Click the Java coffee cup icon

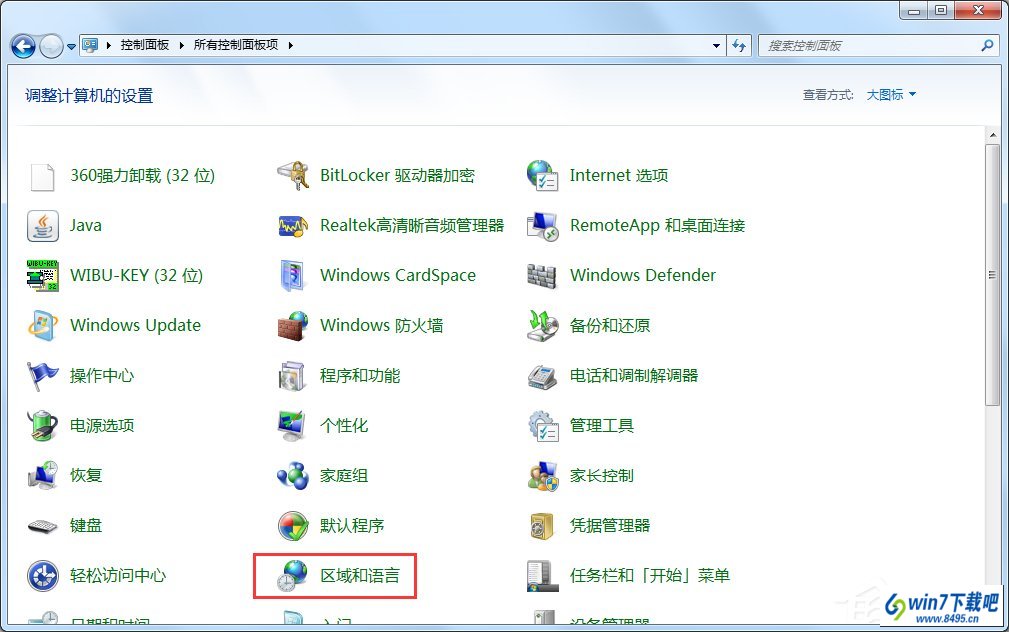tap(42, 226)
